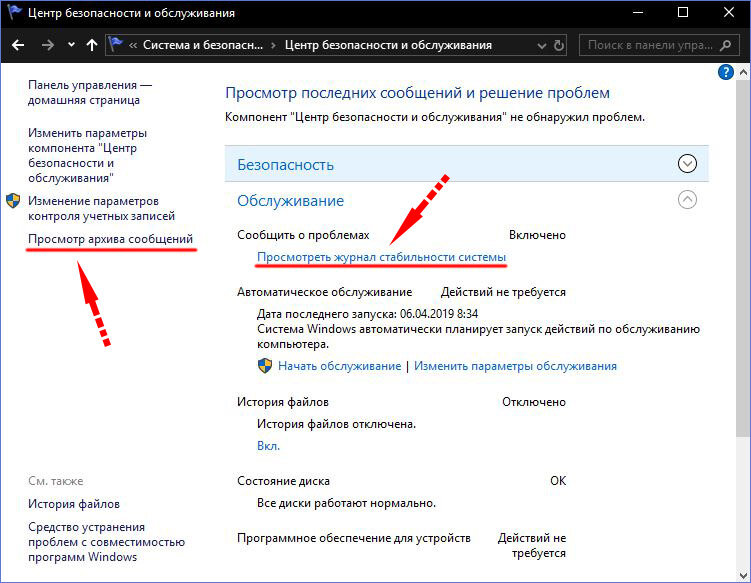Click the magnifier search icon

coord(725,46)
